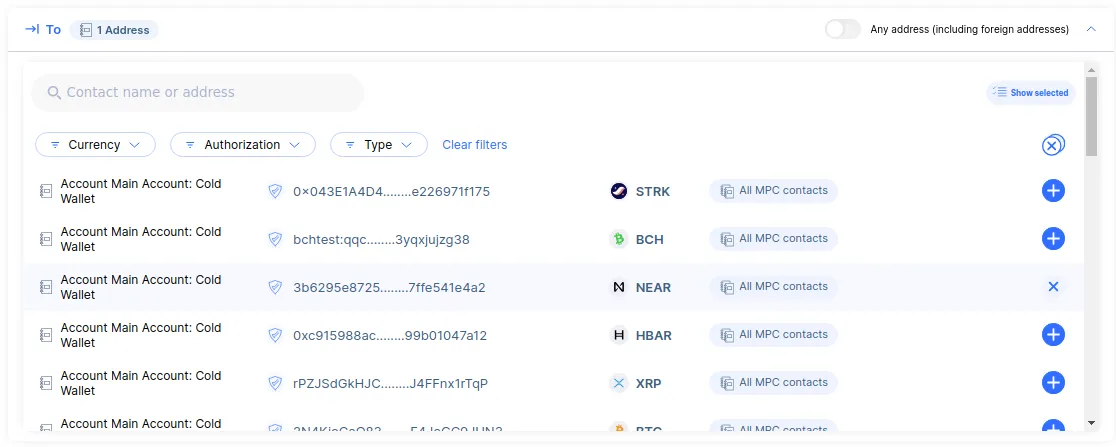
Task: Select address 3b6295e8725........7ffe541e4a2
Action: 389,288
